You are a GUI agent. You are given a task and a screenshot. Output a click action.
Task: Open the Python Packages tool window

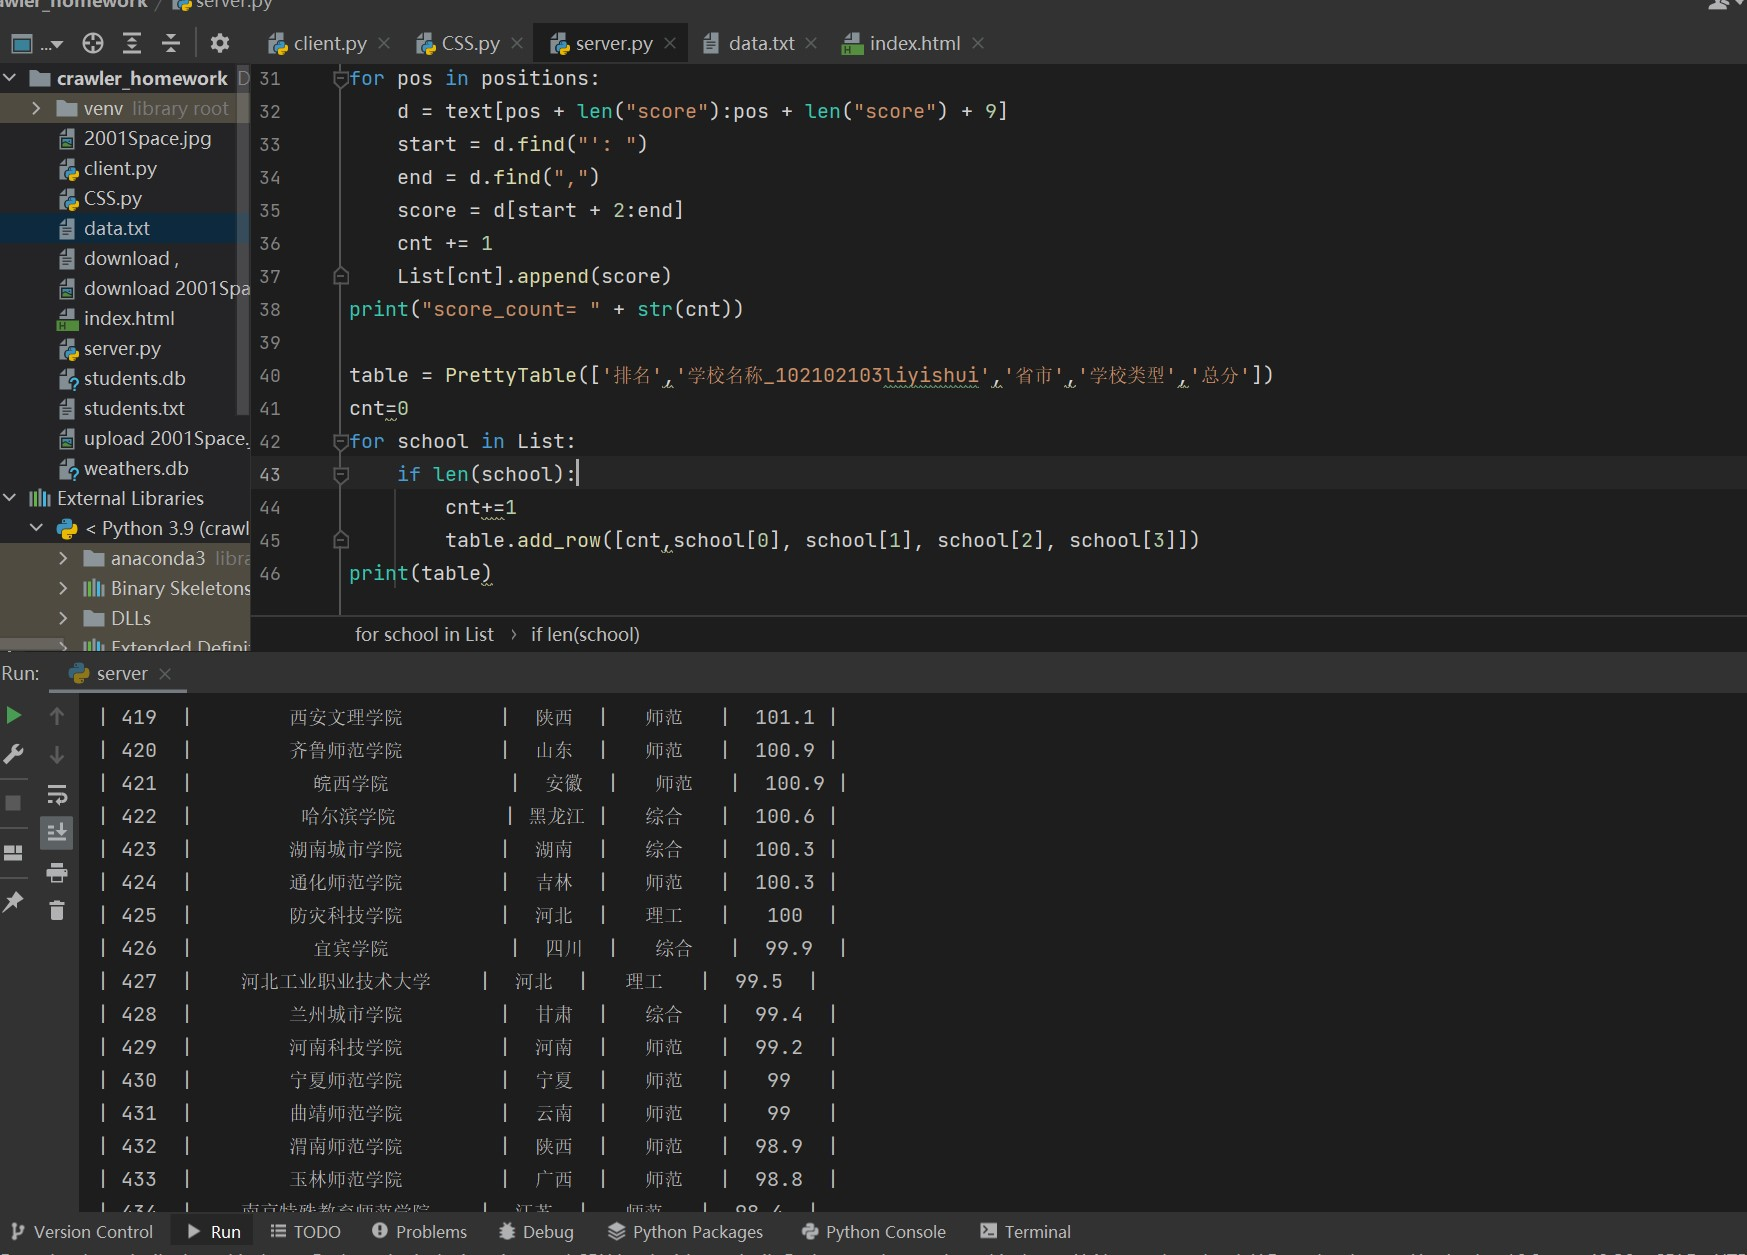[x=685, y=1232]
